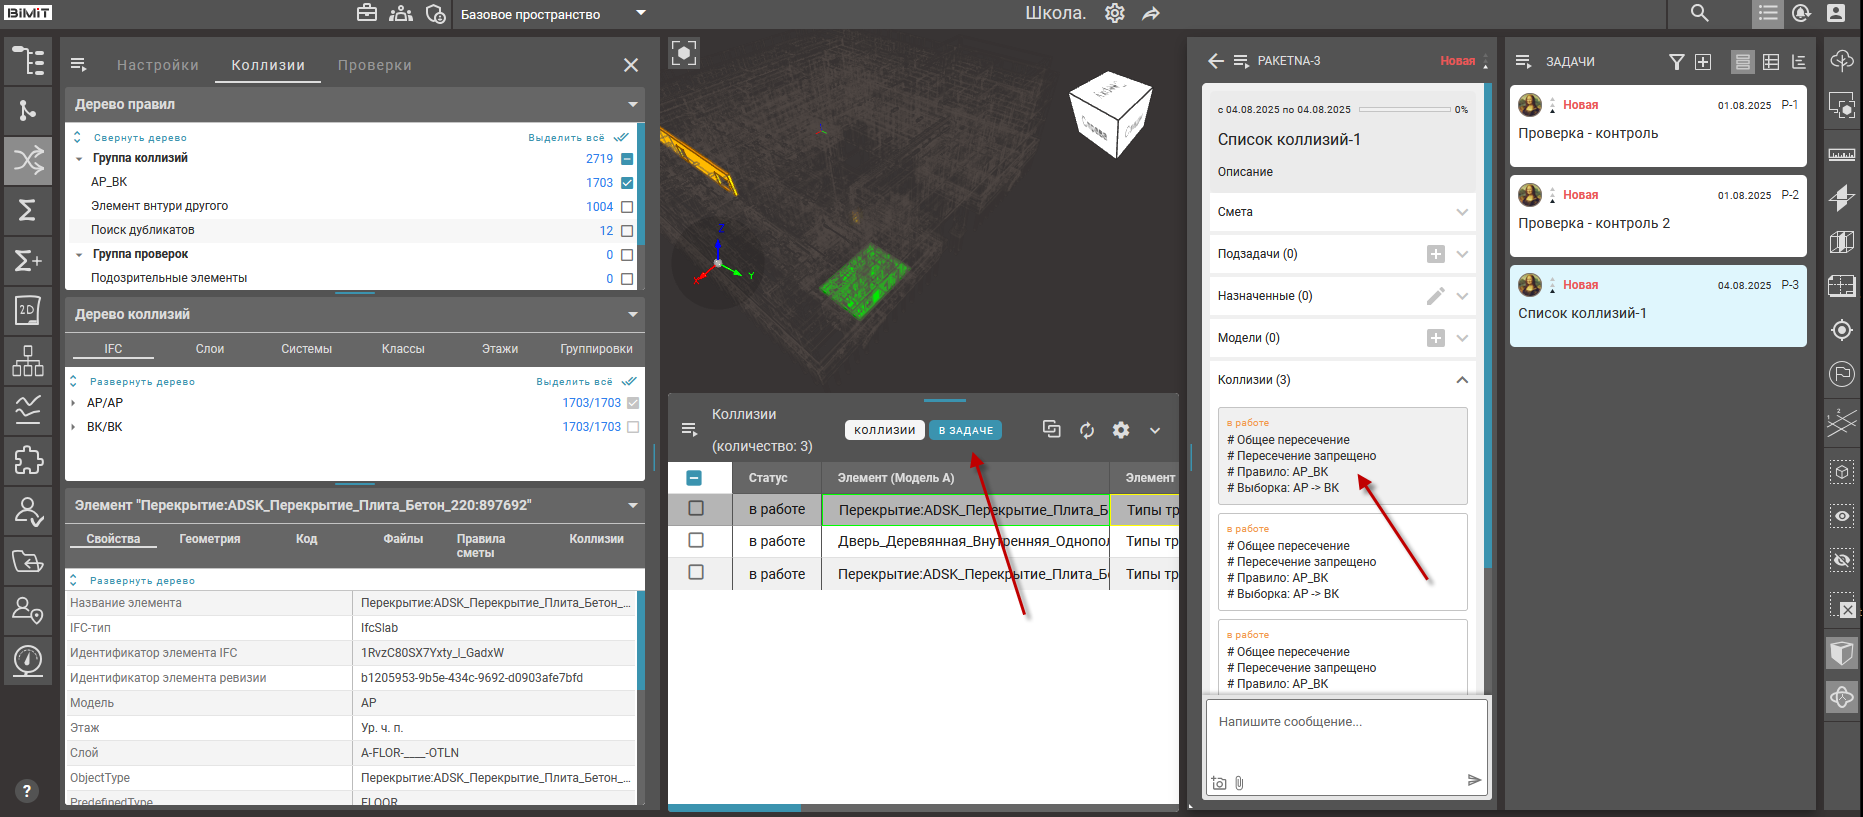Viewport: 1863px width, 817px height.
Task: Check the first collision row checkbox
Action: [x=696, y=509]
